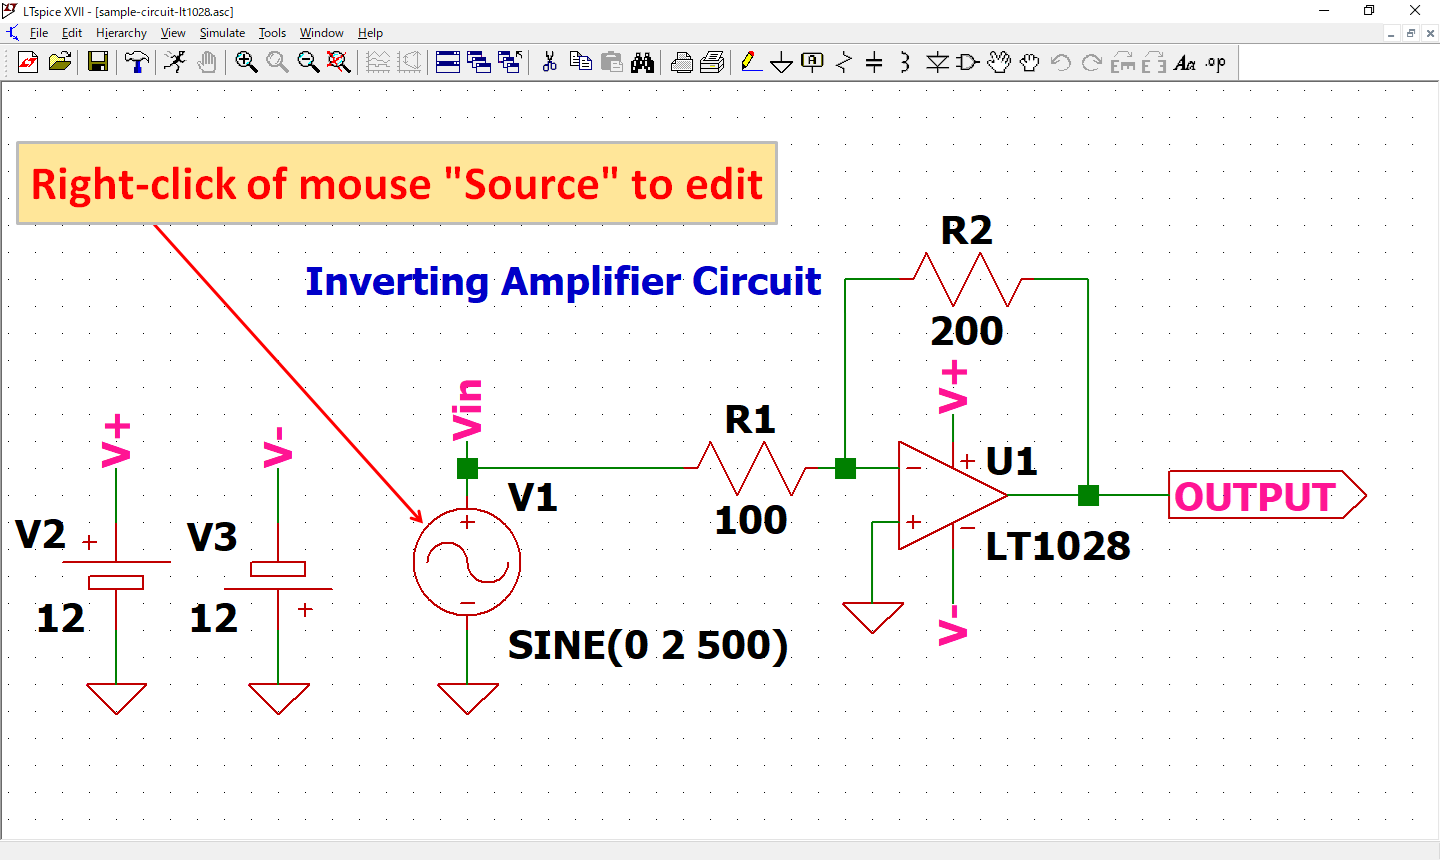This screenshot has width=1440, height=860.
Task: Click the Cut scissors toolbar icon
Action: click(548, 62)
